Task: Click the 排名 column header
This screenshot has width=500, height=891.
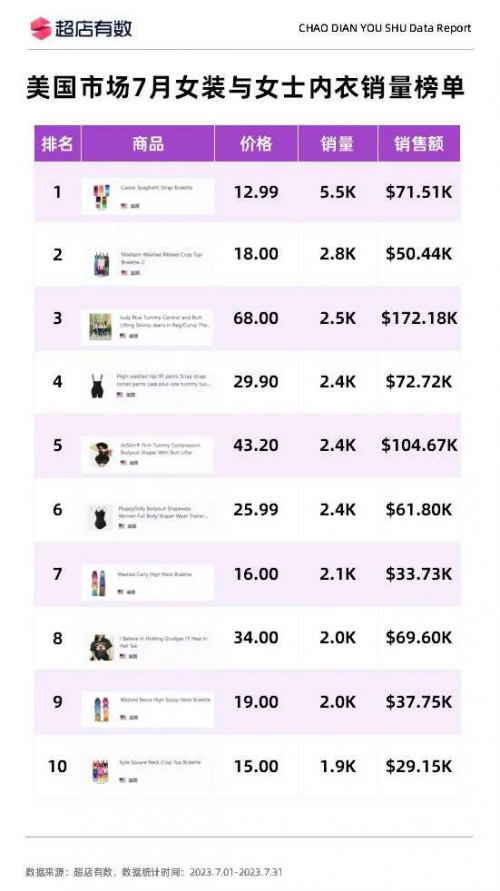Action: [57, 144]
